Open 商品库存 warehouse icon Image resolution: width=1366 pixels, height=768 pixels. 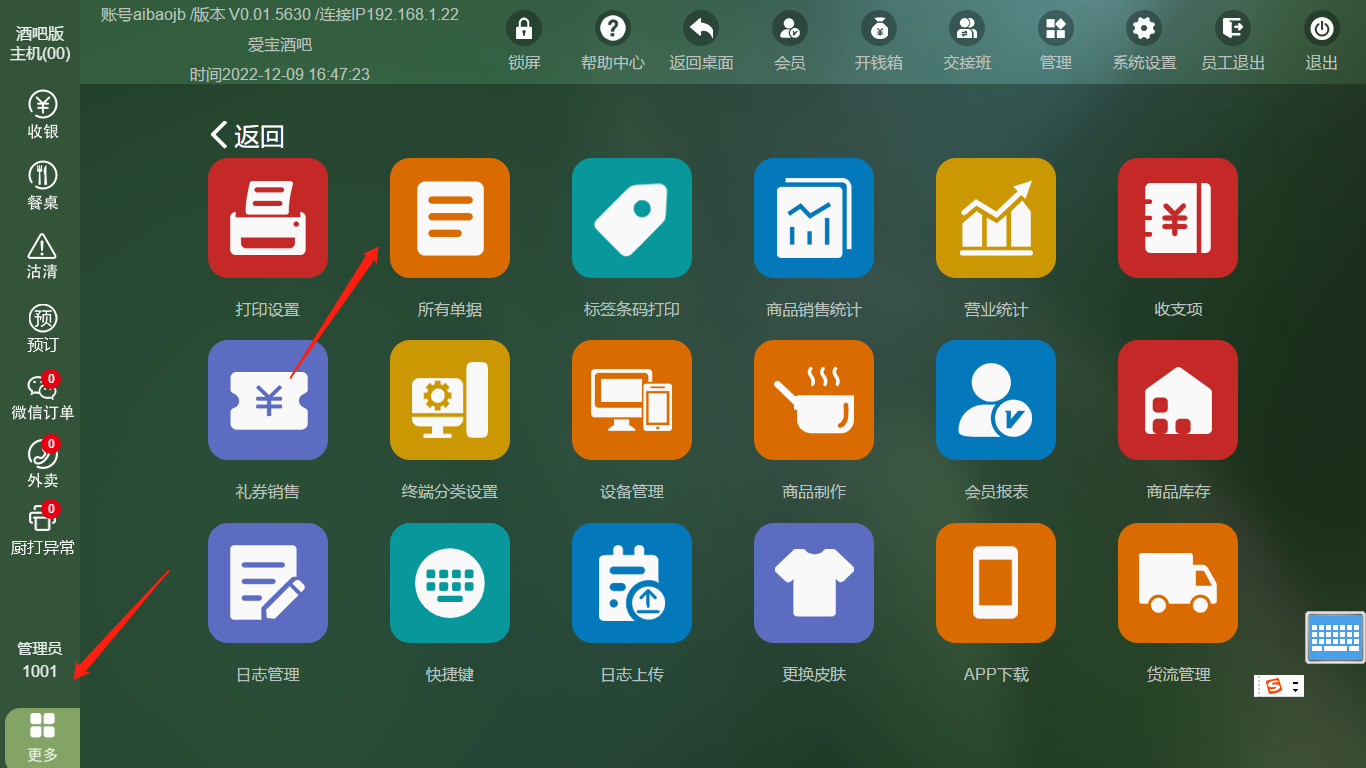tap(1178, 400)
